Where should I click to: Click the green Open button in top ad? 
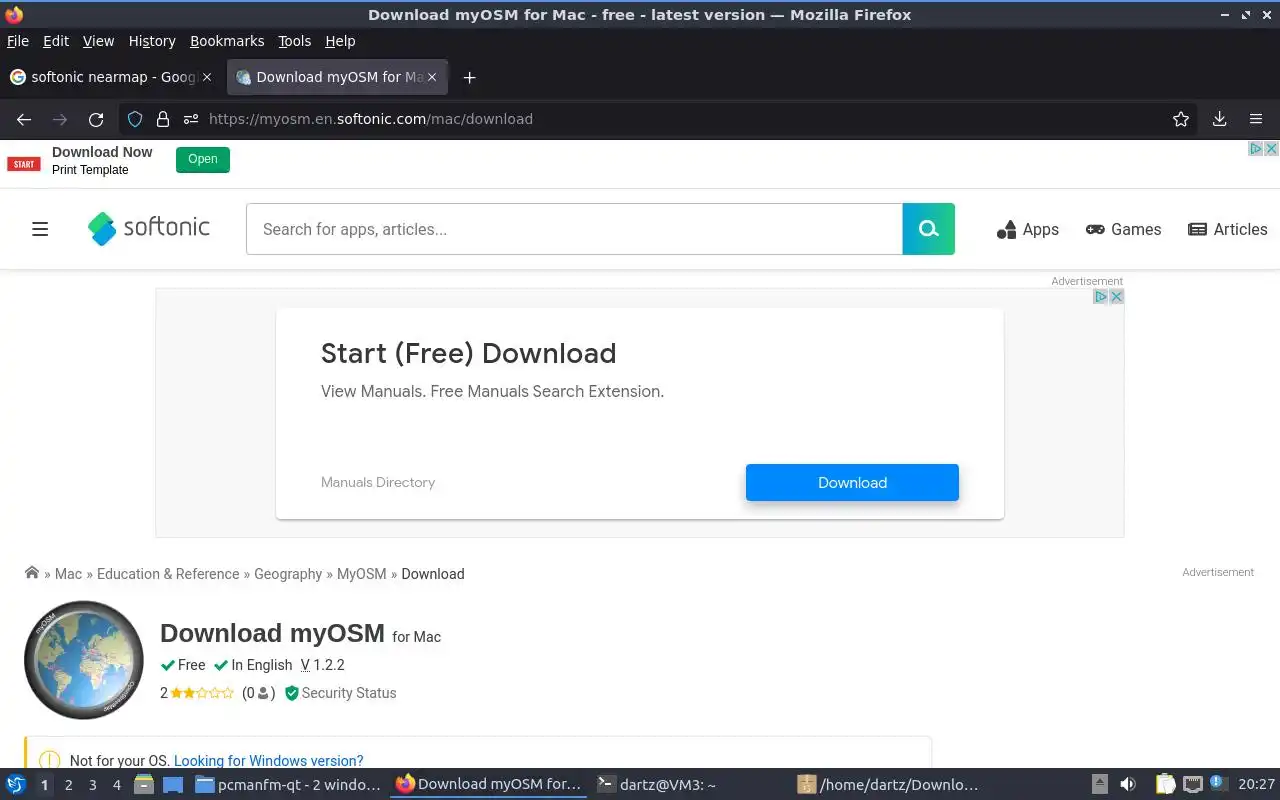tap(203, 159)
